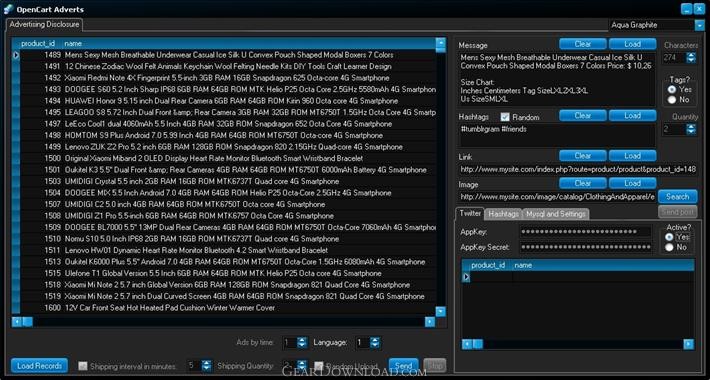The image size is (710, 380).
Task: Click the horizontal scrollbar thumb below the product list
Action: click(28, 322)
